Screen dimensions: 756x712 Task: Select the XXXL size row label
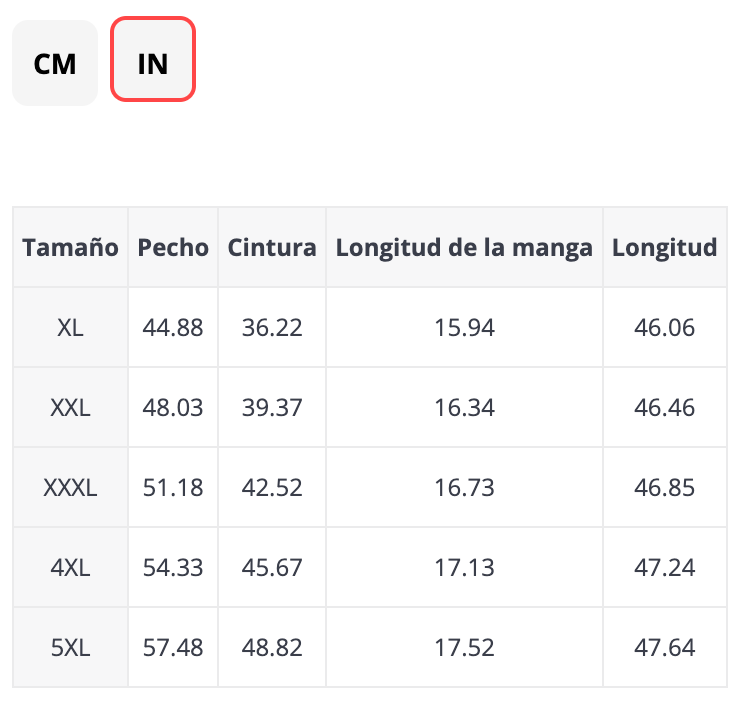(x=70, y=487)
